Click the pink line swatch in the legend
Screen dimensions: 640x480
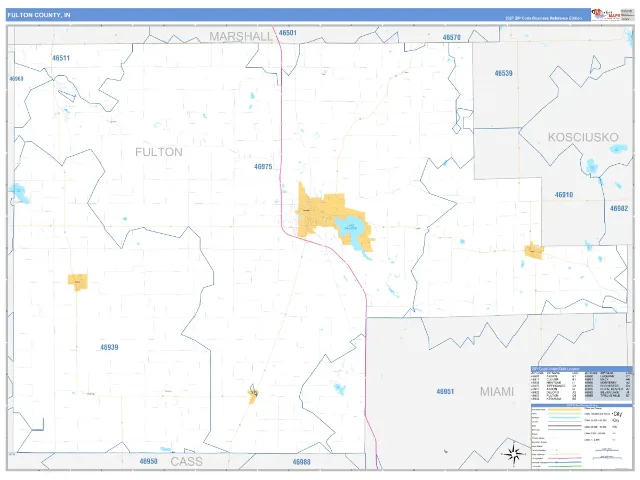coord(564,458)
